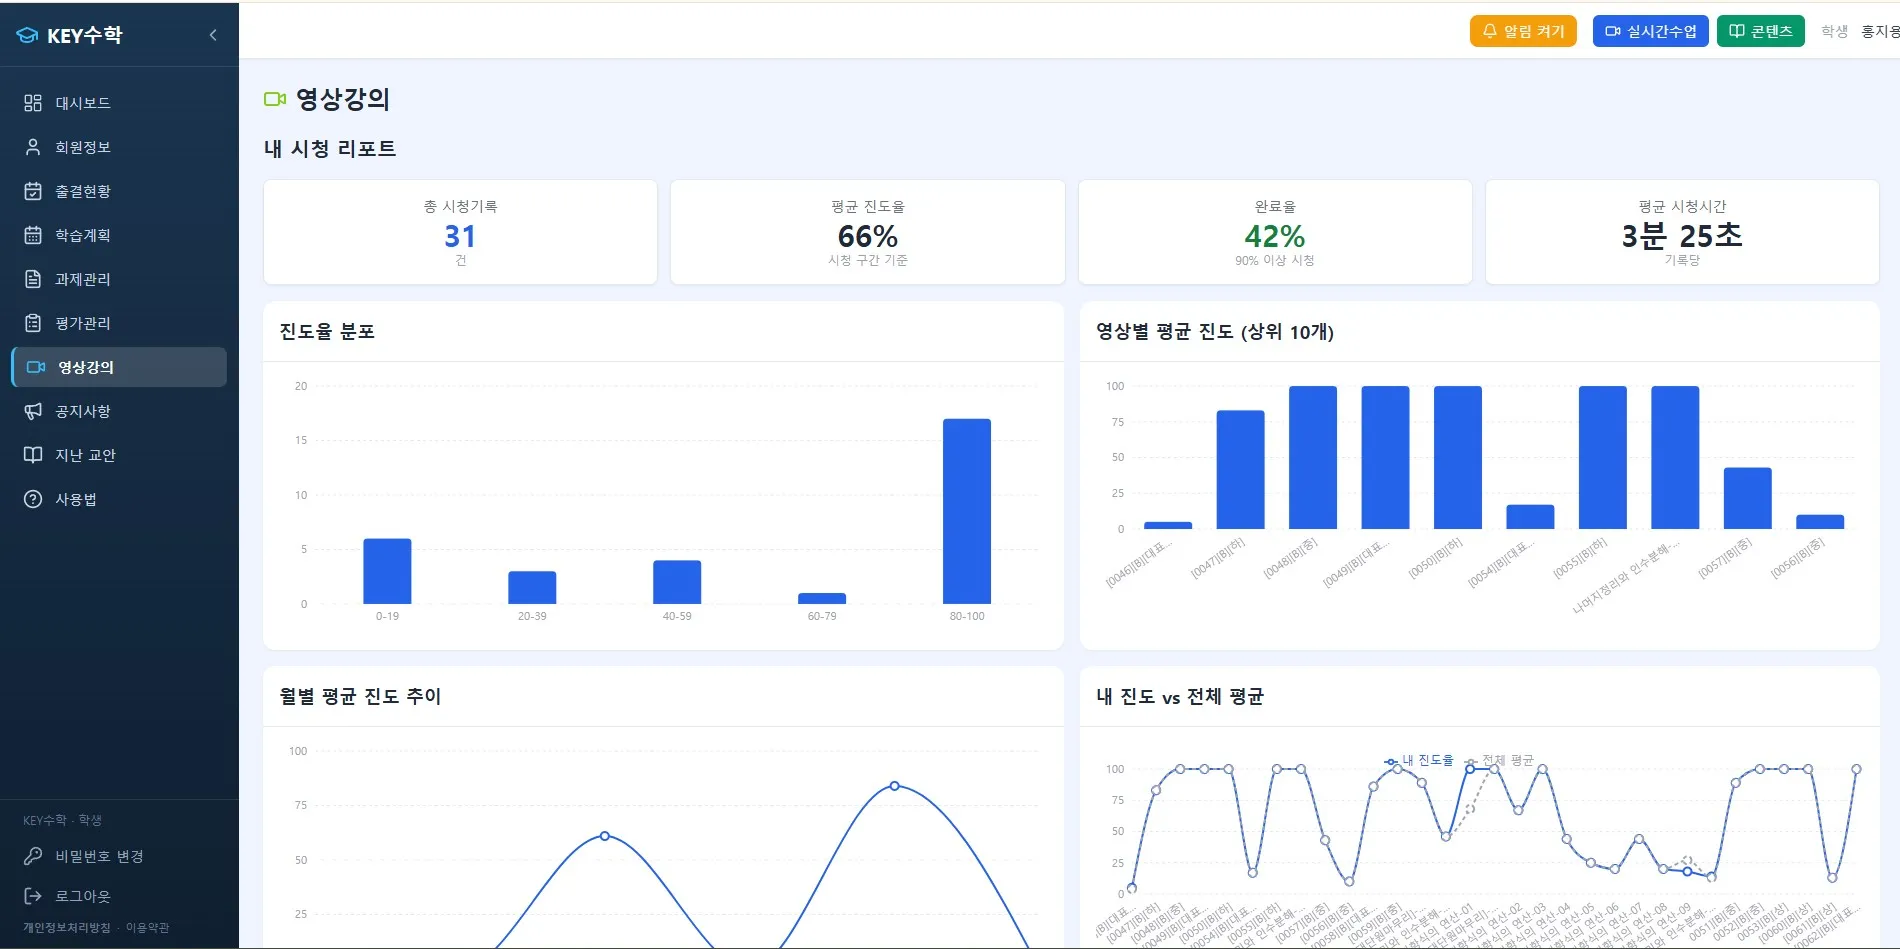Viewport: 1900px width, 949px height.
Task: Select 학습계획 in the sidebar
Action: pos(119,235)
